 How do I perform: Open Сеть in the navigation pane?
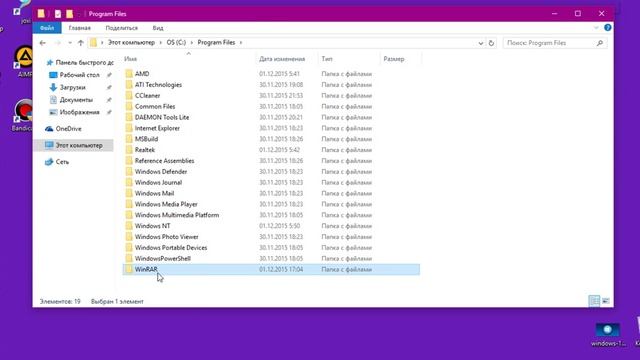62,162
